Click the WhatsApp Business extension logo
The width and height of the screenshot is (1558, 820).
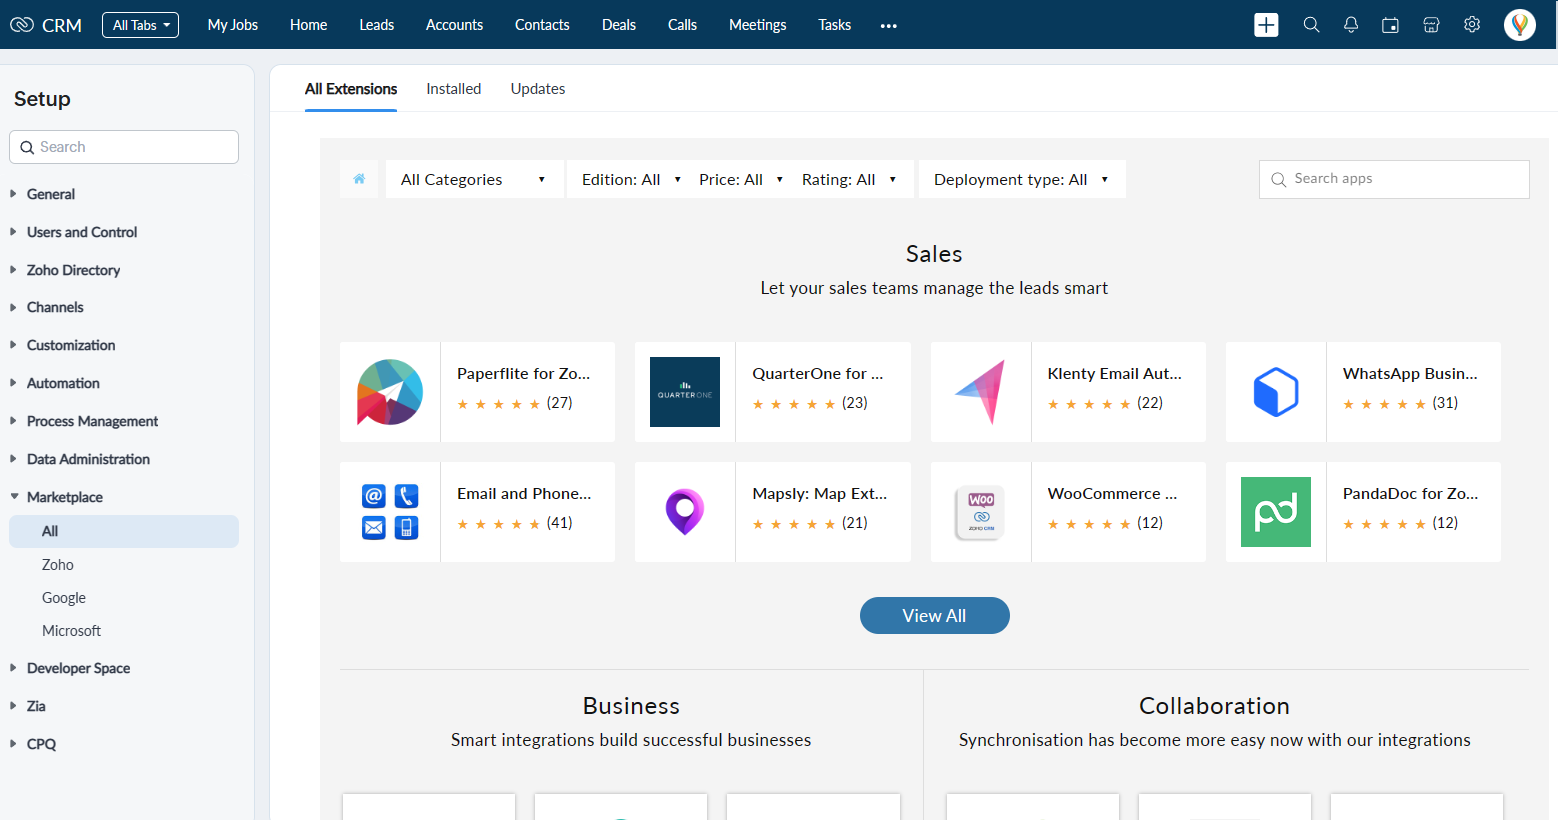tap(1276, 392)
